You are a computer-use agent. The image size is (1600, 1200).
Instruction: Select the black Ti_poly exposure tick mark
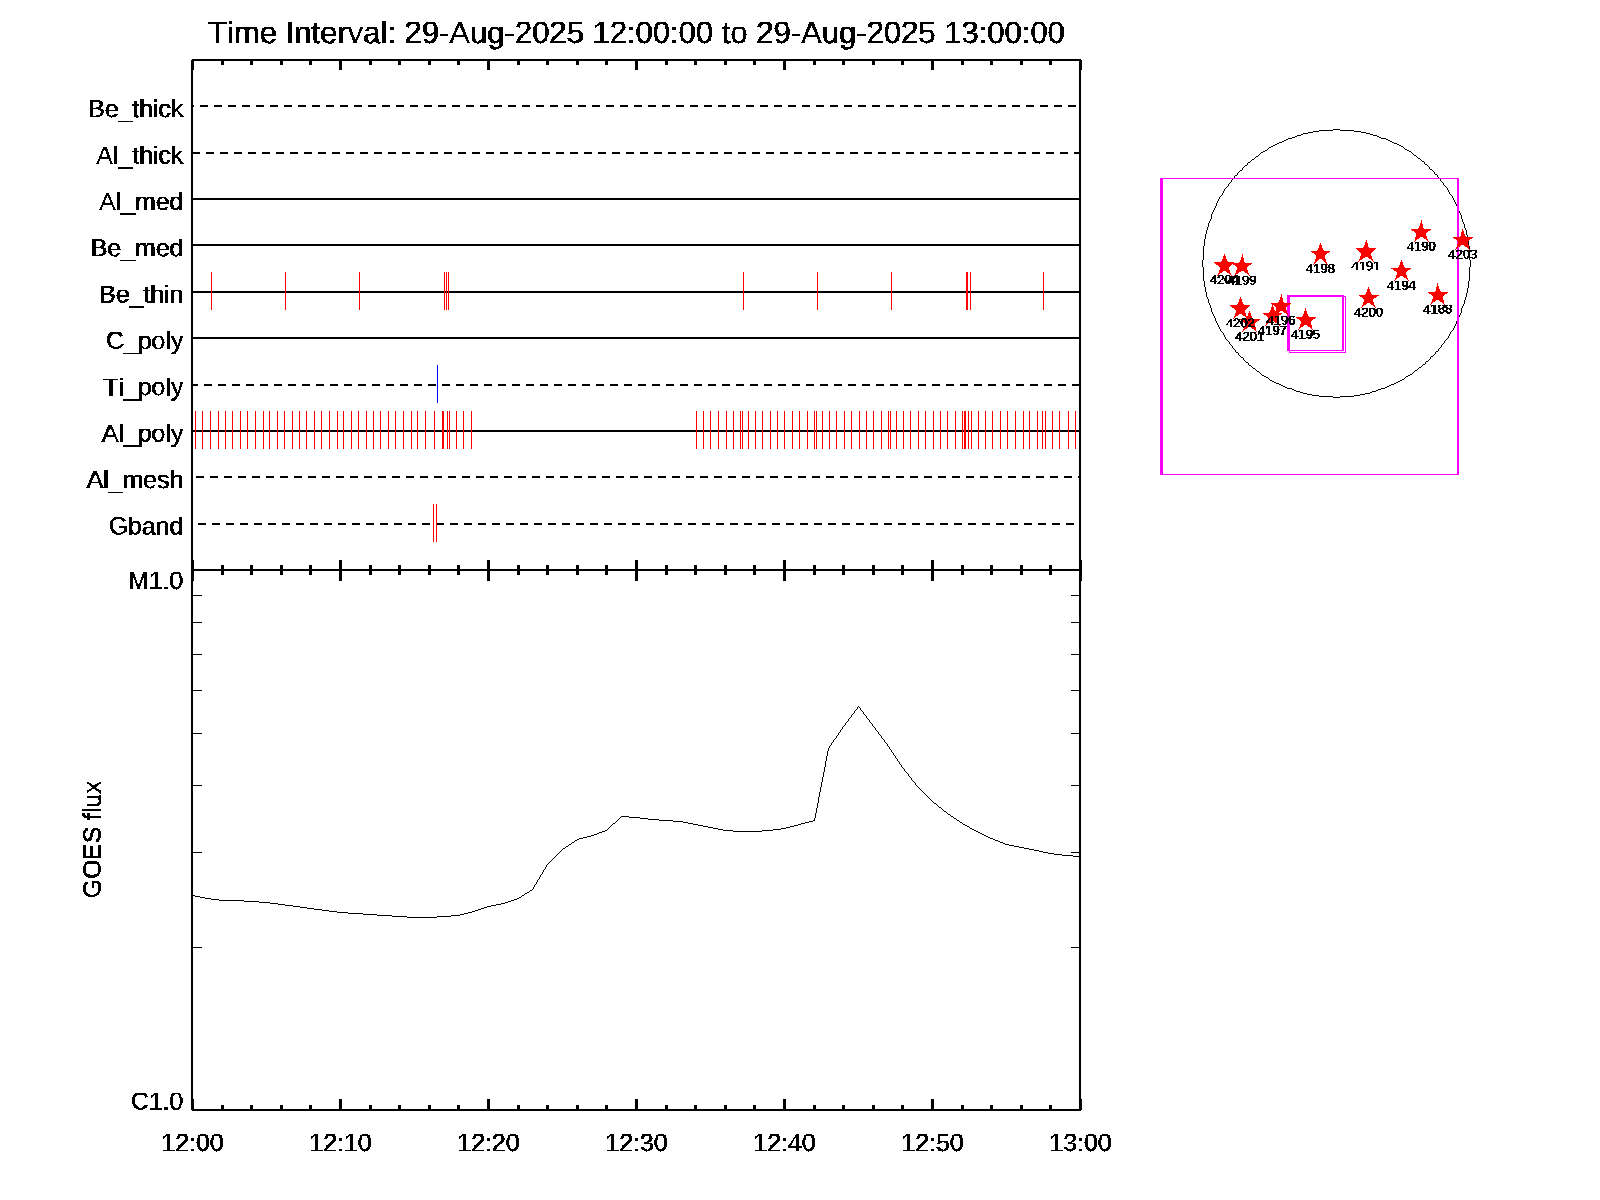click(437, 384)
